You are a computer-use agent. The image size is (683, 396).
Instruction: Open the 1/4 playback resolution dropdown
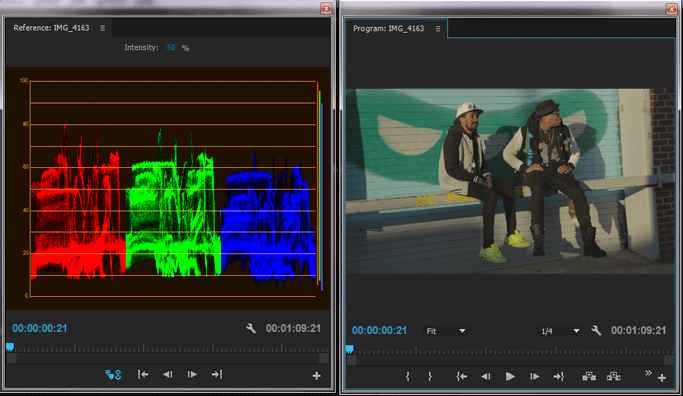coord(559,331)
